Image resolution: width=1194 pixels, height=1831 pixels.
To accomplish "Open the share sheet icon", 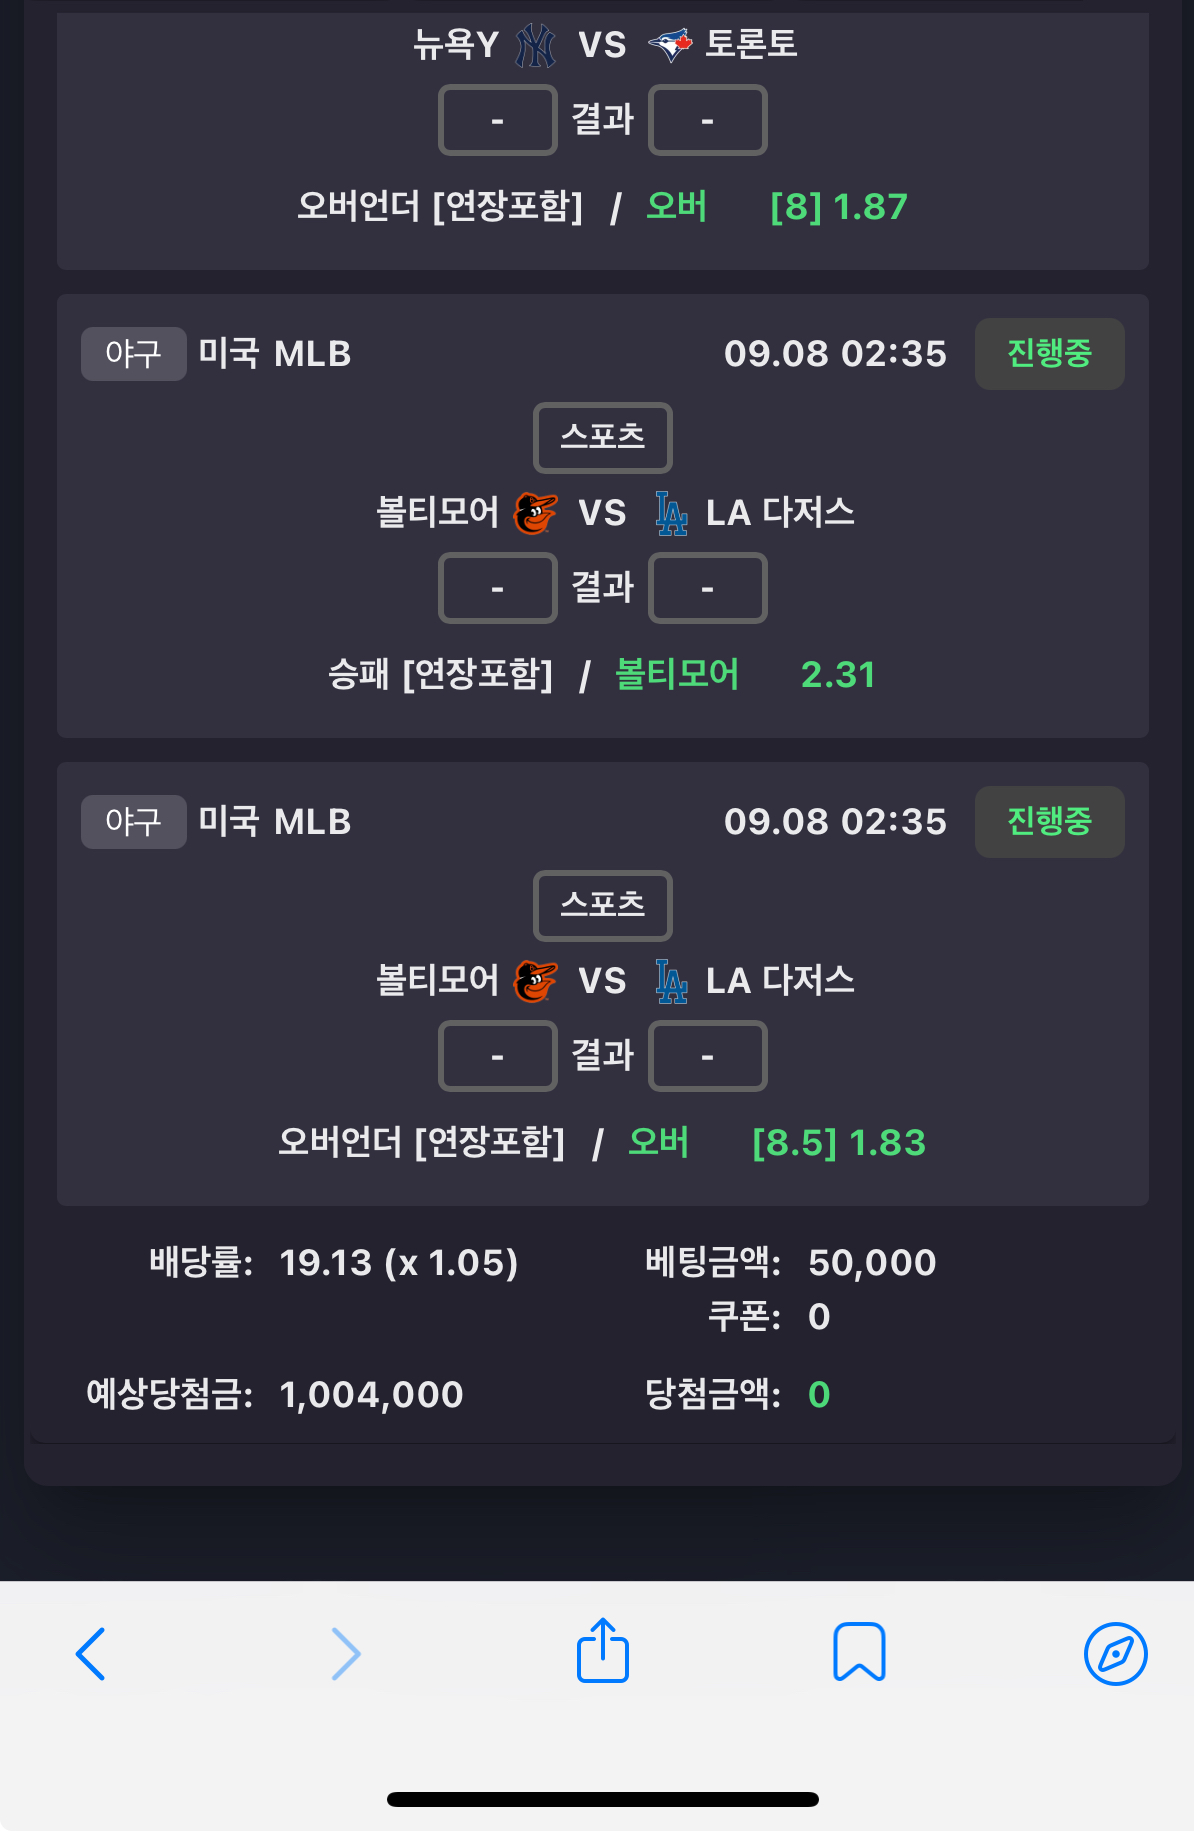I will pos(603,1650).
